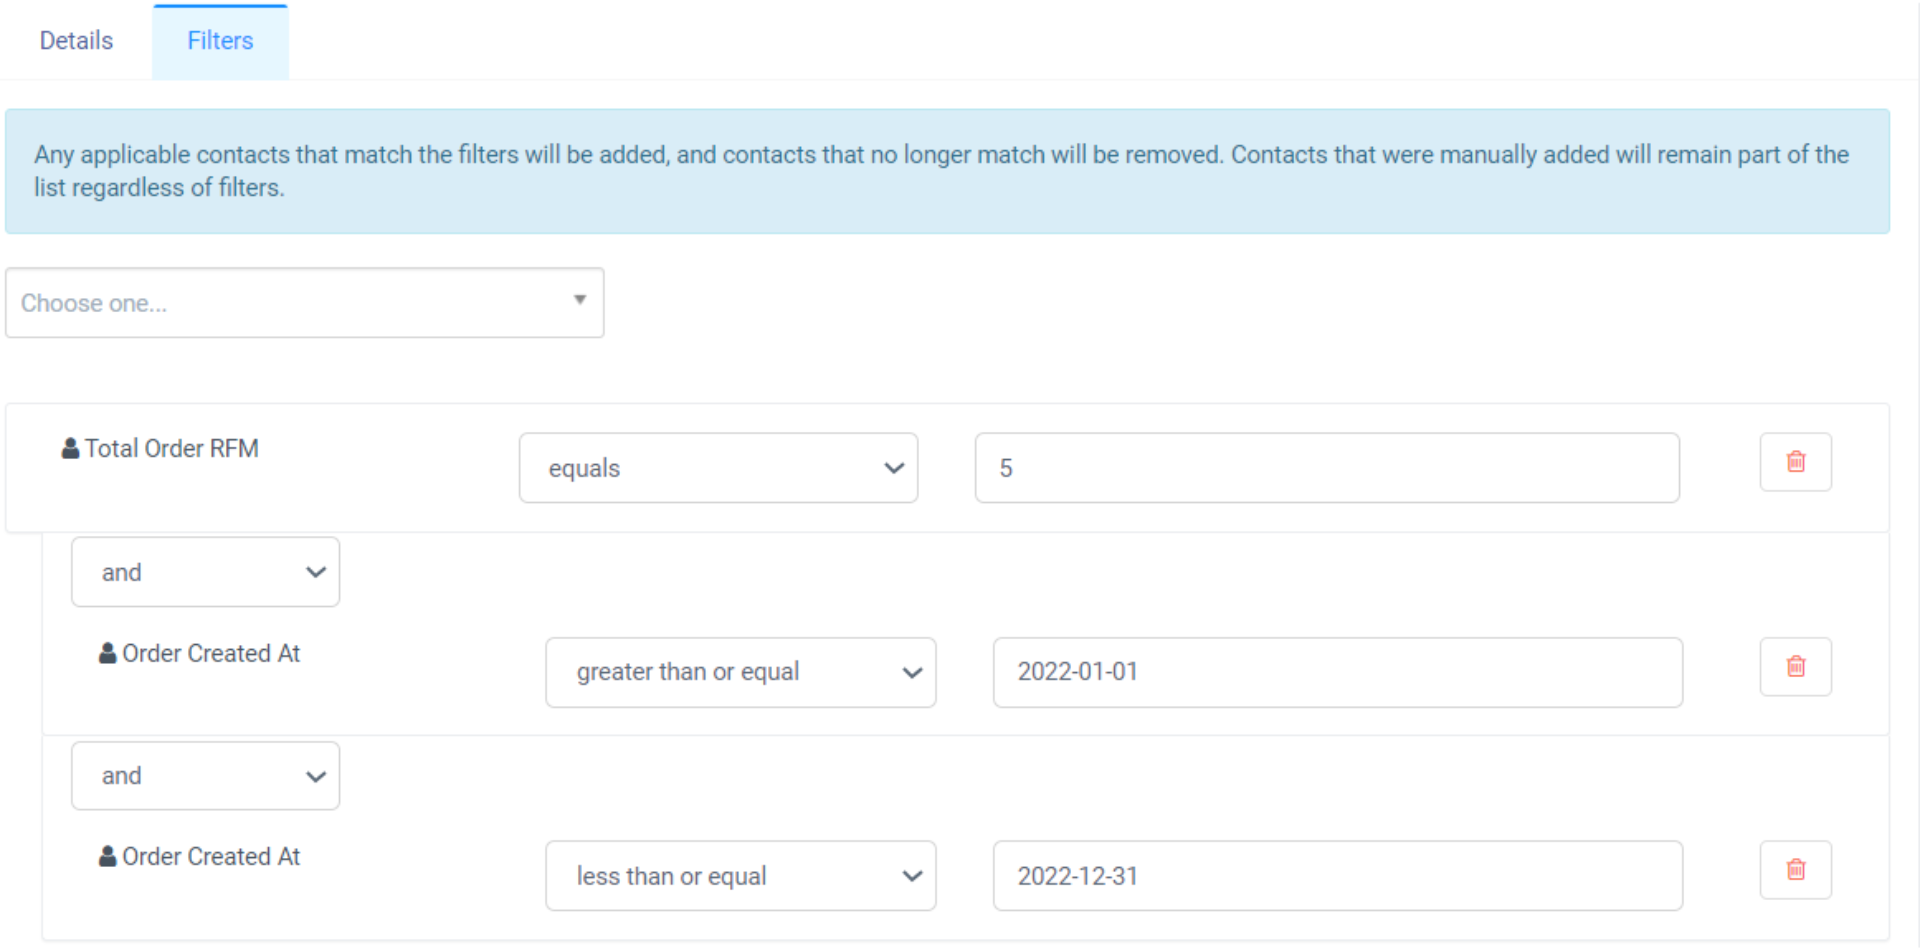Expand the less than or equal dropdown
This screenshot has width=1920, height=948.
point(740,876)
